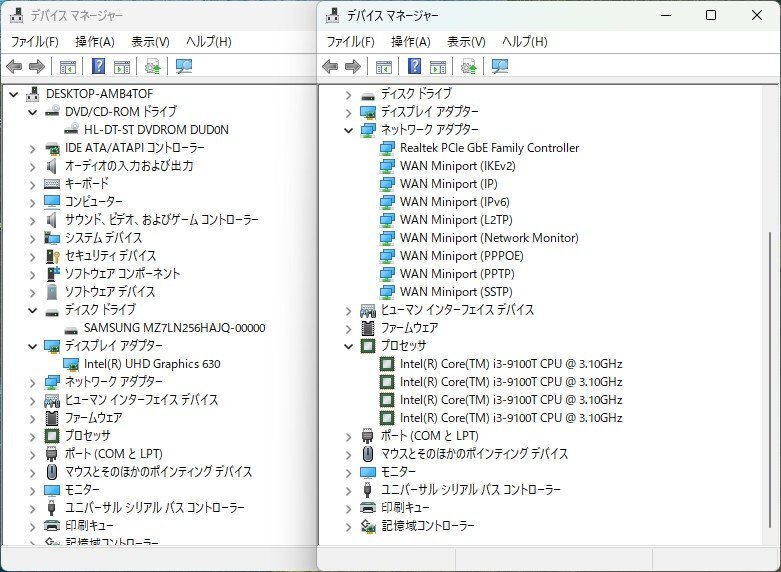The width and height of the screenshot is (781, 572).
Task: Open 操作(A) menu in left window
Action: (x=95, y=41)
